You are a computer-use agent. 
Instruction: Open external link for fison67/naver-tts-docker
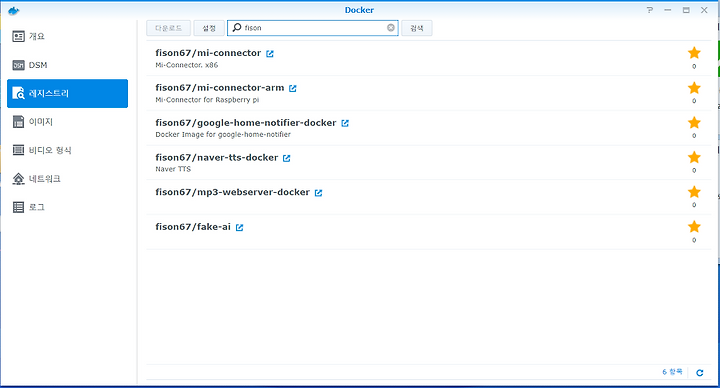coord(287,158)
